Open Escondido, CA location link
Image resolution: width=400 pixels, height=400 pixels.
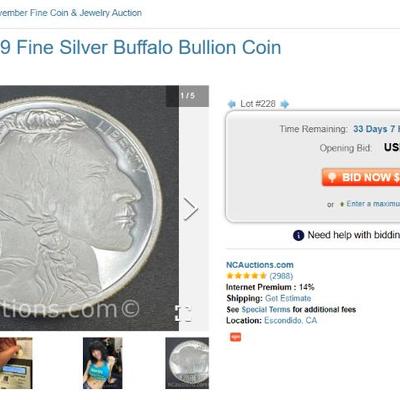pyautogui.click(x=290, y=320)
